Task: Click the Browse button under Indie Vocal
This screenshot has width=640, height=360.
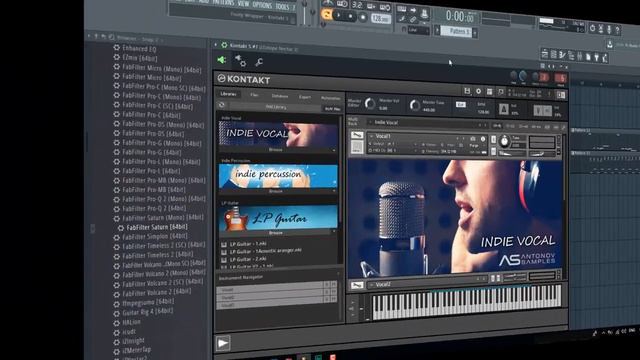Action: (x=276, y=149)
